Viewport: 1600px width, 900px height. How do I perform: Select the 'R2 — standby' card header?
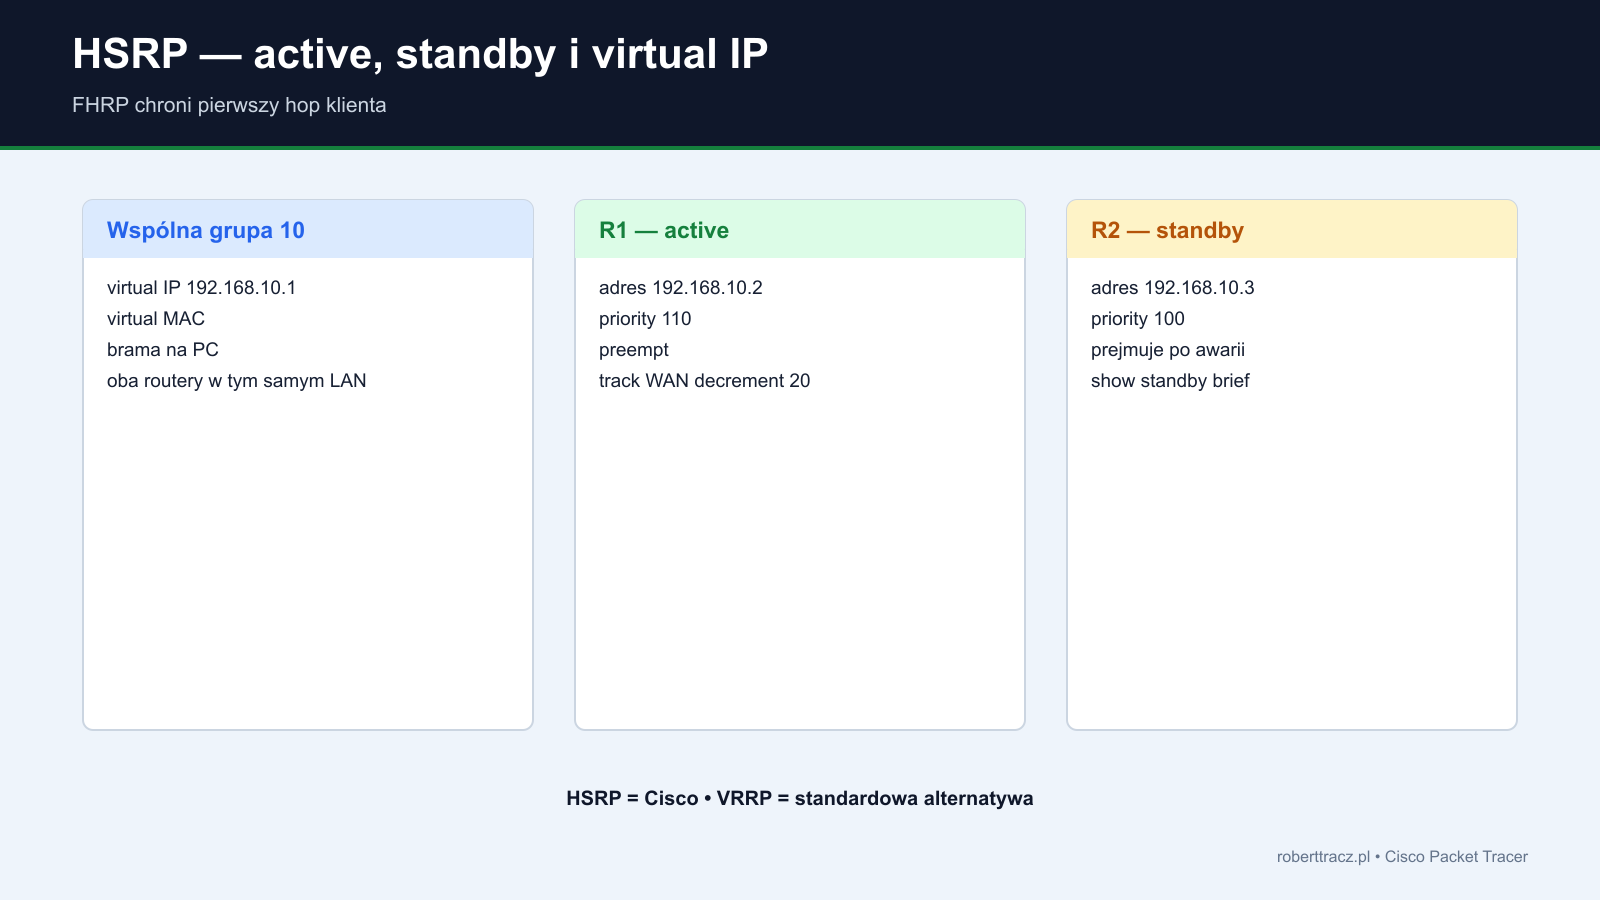(1292, 230)
